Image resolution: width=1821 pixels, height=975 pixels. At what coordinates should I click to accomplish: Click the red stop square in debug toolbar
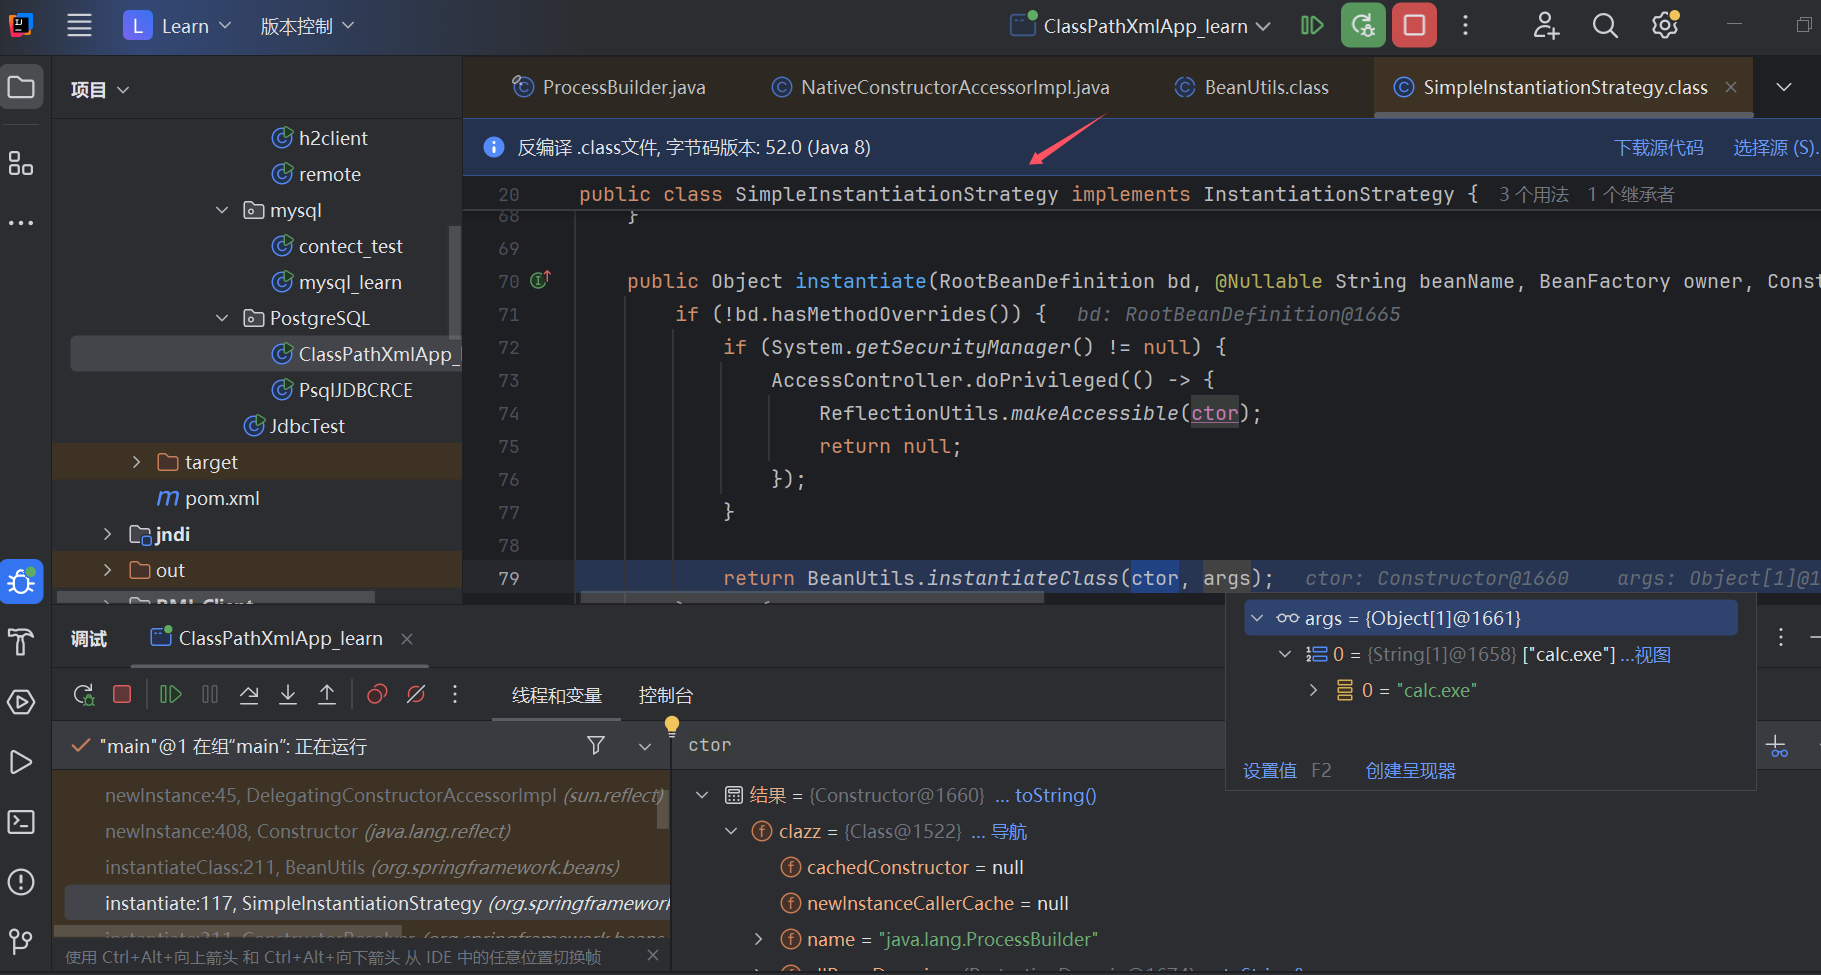122,694
